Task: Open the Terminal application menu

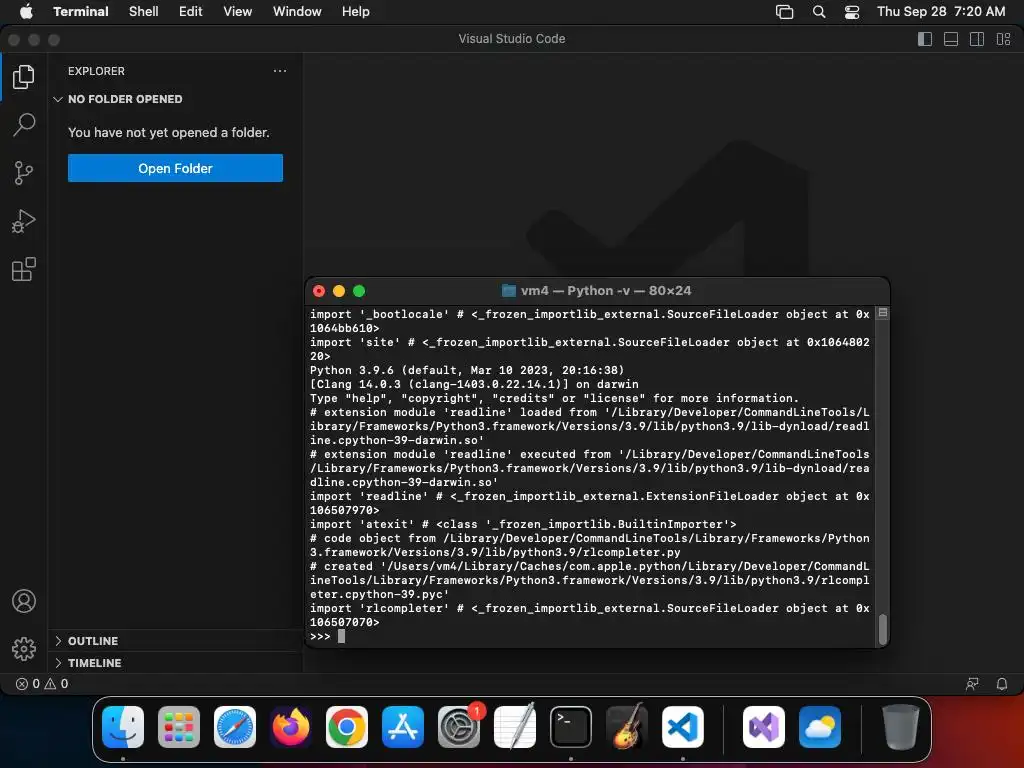Action: coord(81,11)
